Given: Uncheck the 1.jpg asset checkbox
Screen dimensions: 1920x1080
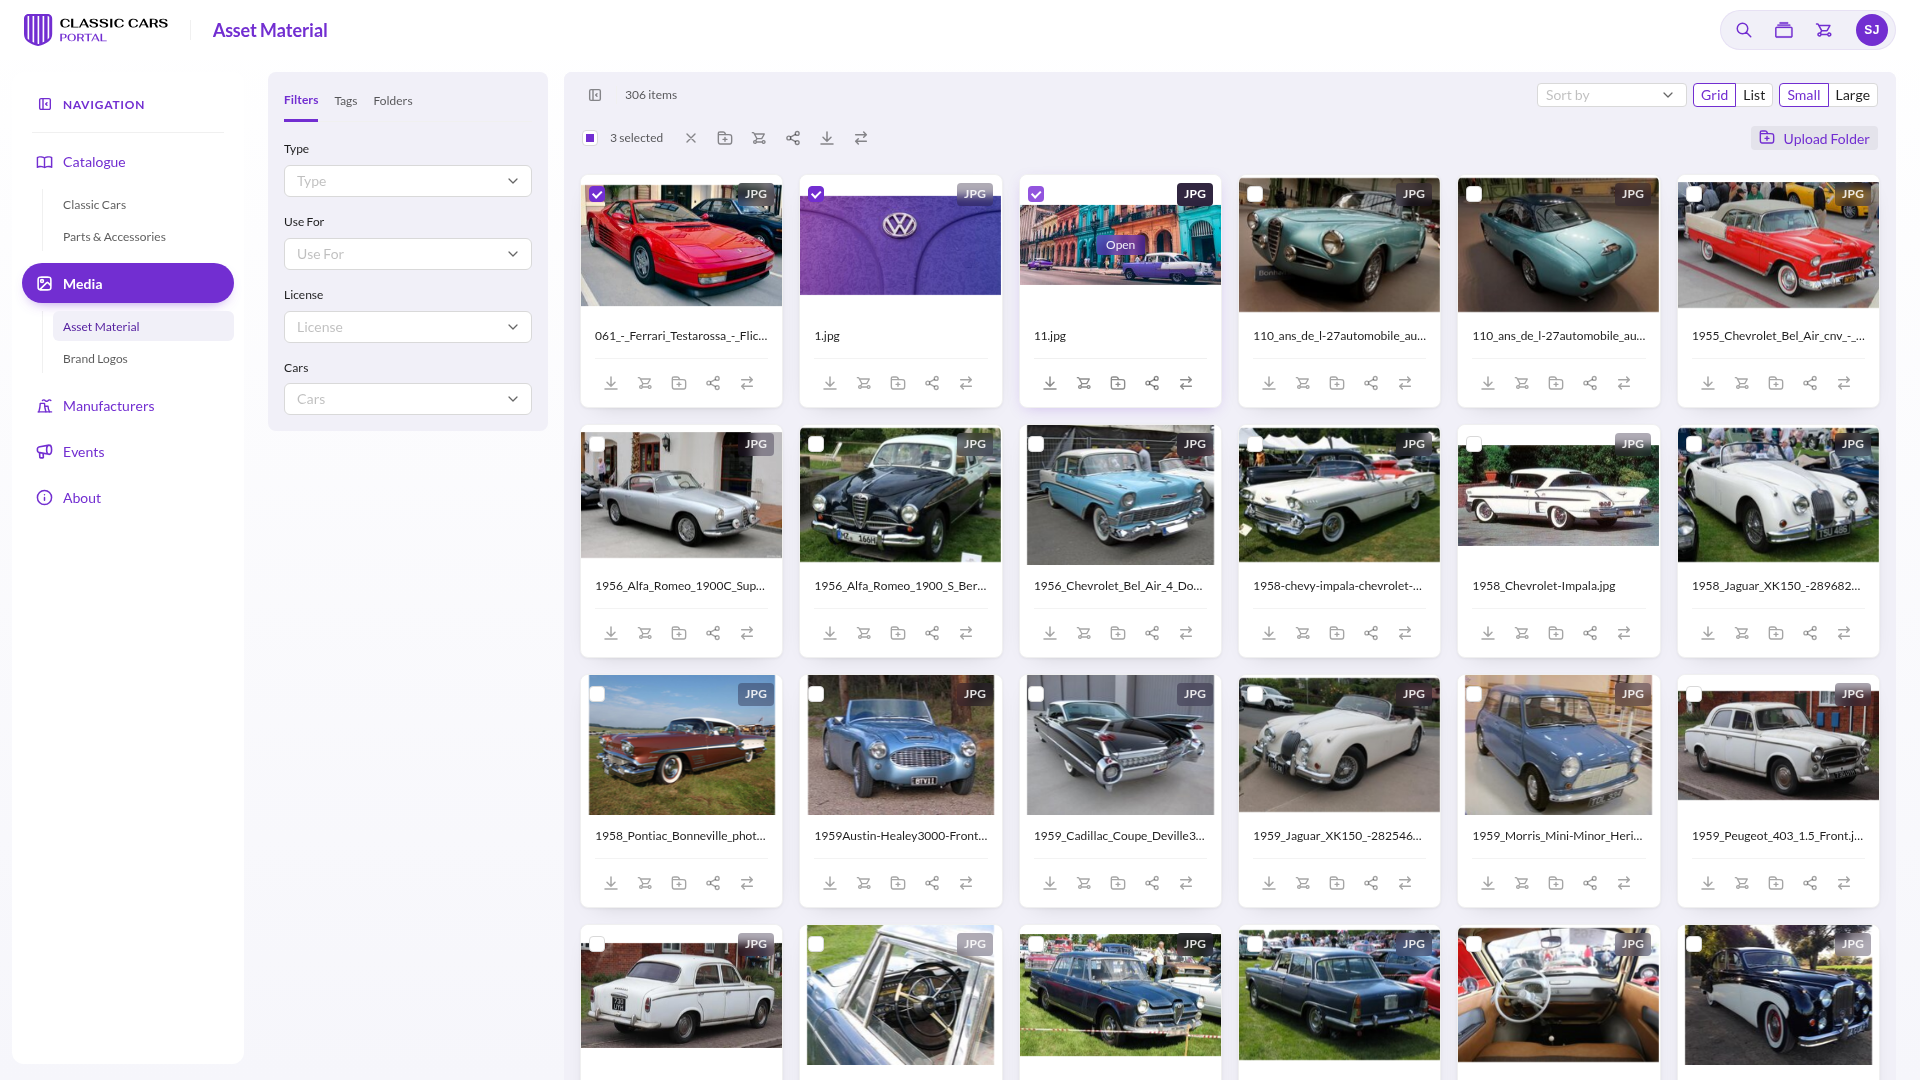Looking at the screenshot, I should (x=816, y=194).
